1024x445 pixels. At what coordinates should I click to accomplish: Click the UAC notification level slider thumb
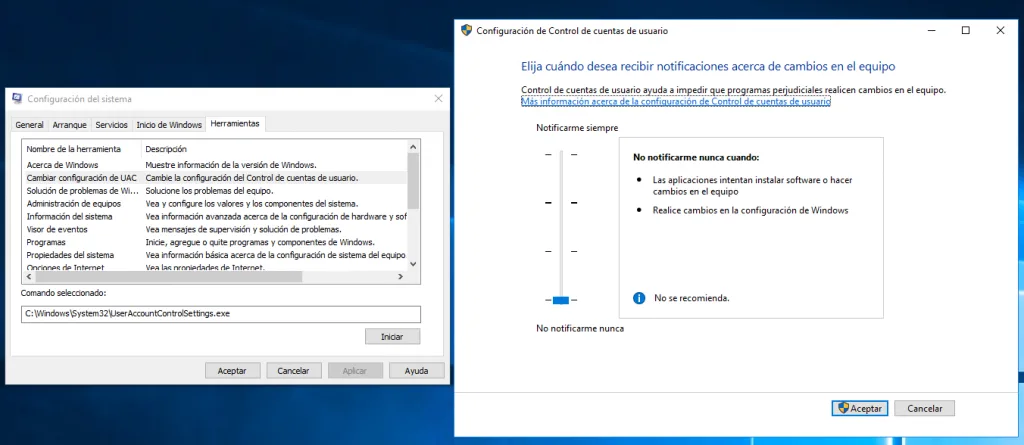point(561,300)
